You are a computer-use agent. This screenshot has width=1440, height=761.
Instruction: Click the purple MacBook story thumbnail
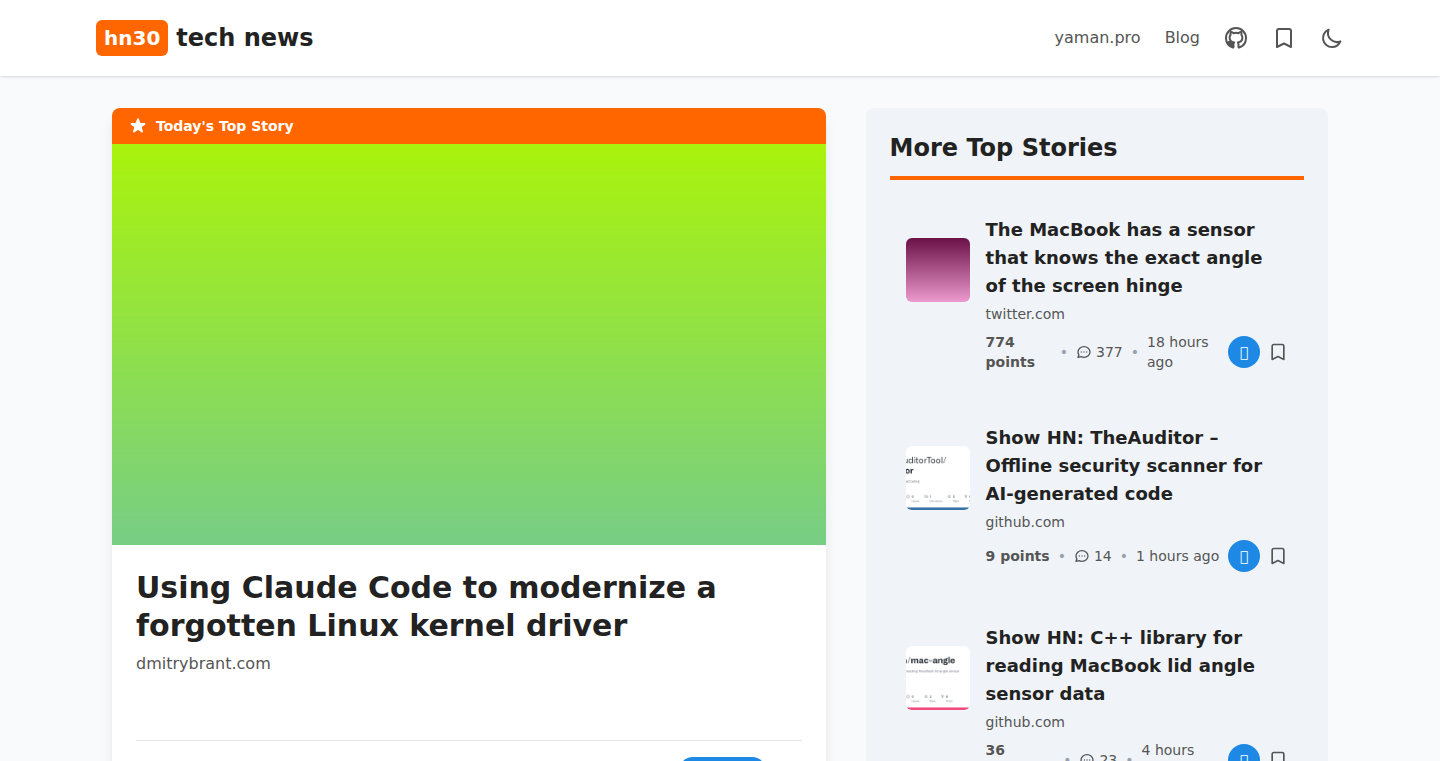(x=938, y=270)
